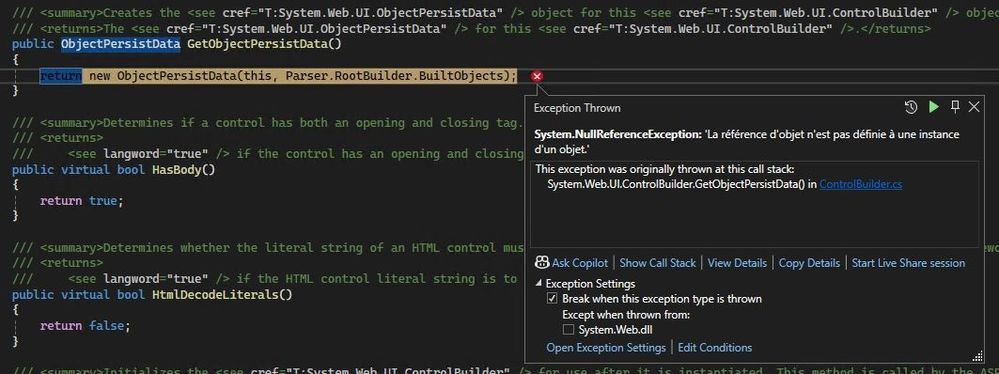Check the System.Web.dll checkbox
The width and height of the screenshot is (999, 374).
click(568, 329)
